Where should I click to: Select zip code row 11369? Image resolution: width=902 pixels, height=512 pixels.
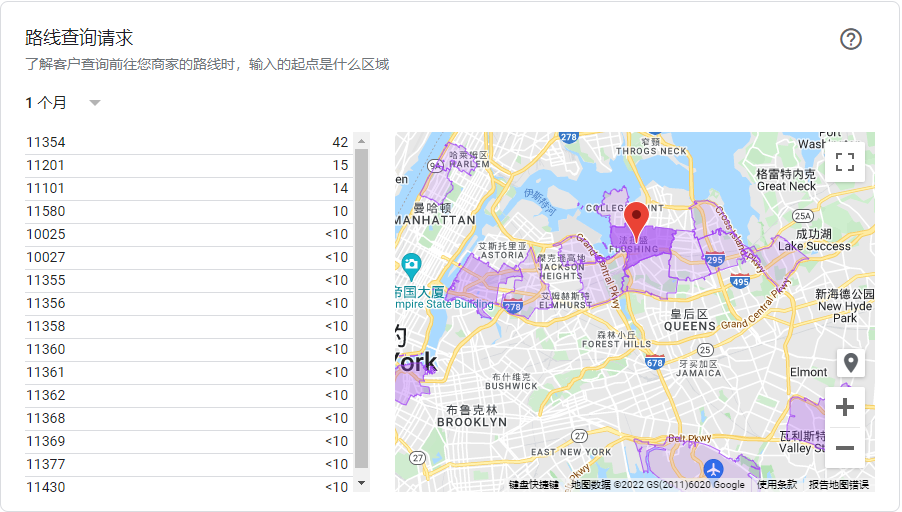point(188,442)
